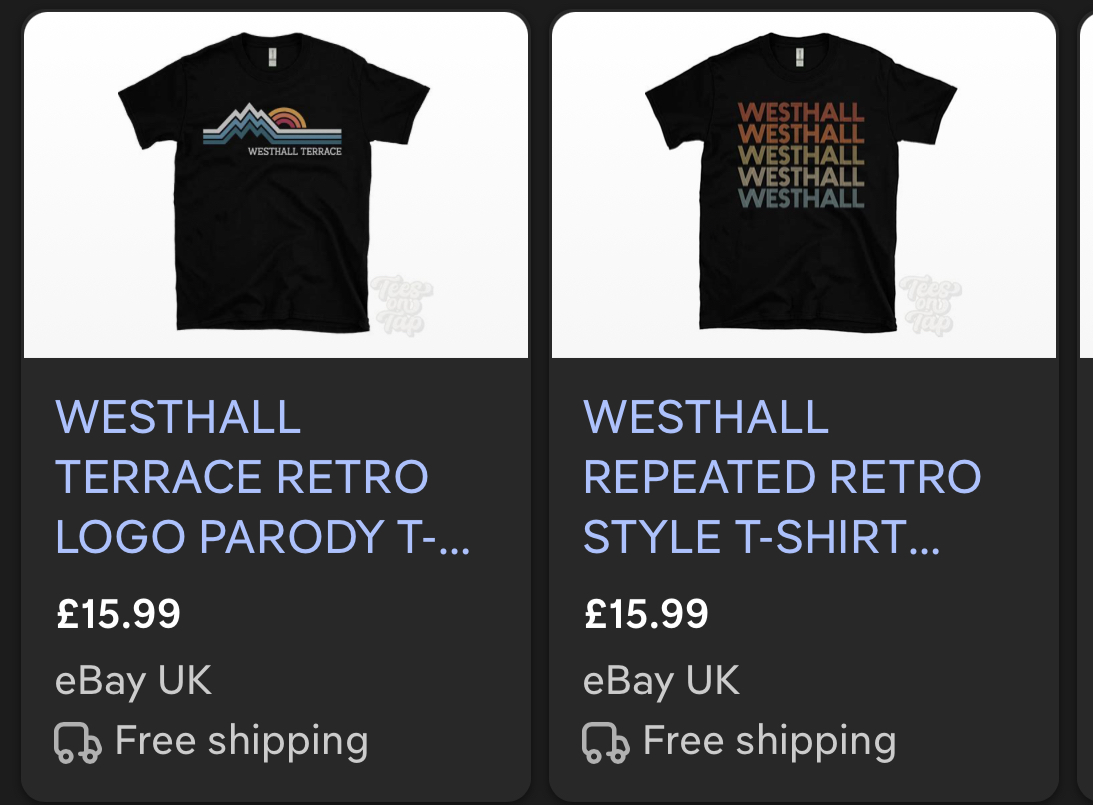Screen dimensions: 1093x805
Task: Click the small WESTHALL TERRACE text printed on shirt
Action: [294, 152]
